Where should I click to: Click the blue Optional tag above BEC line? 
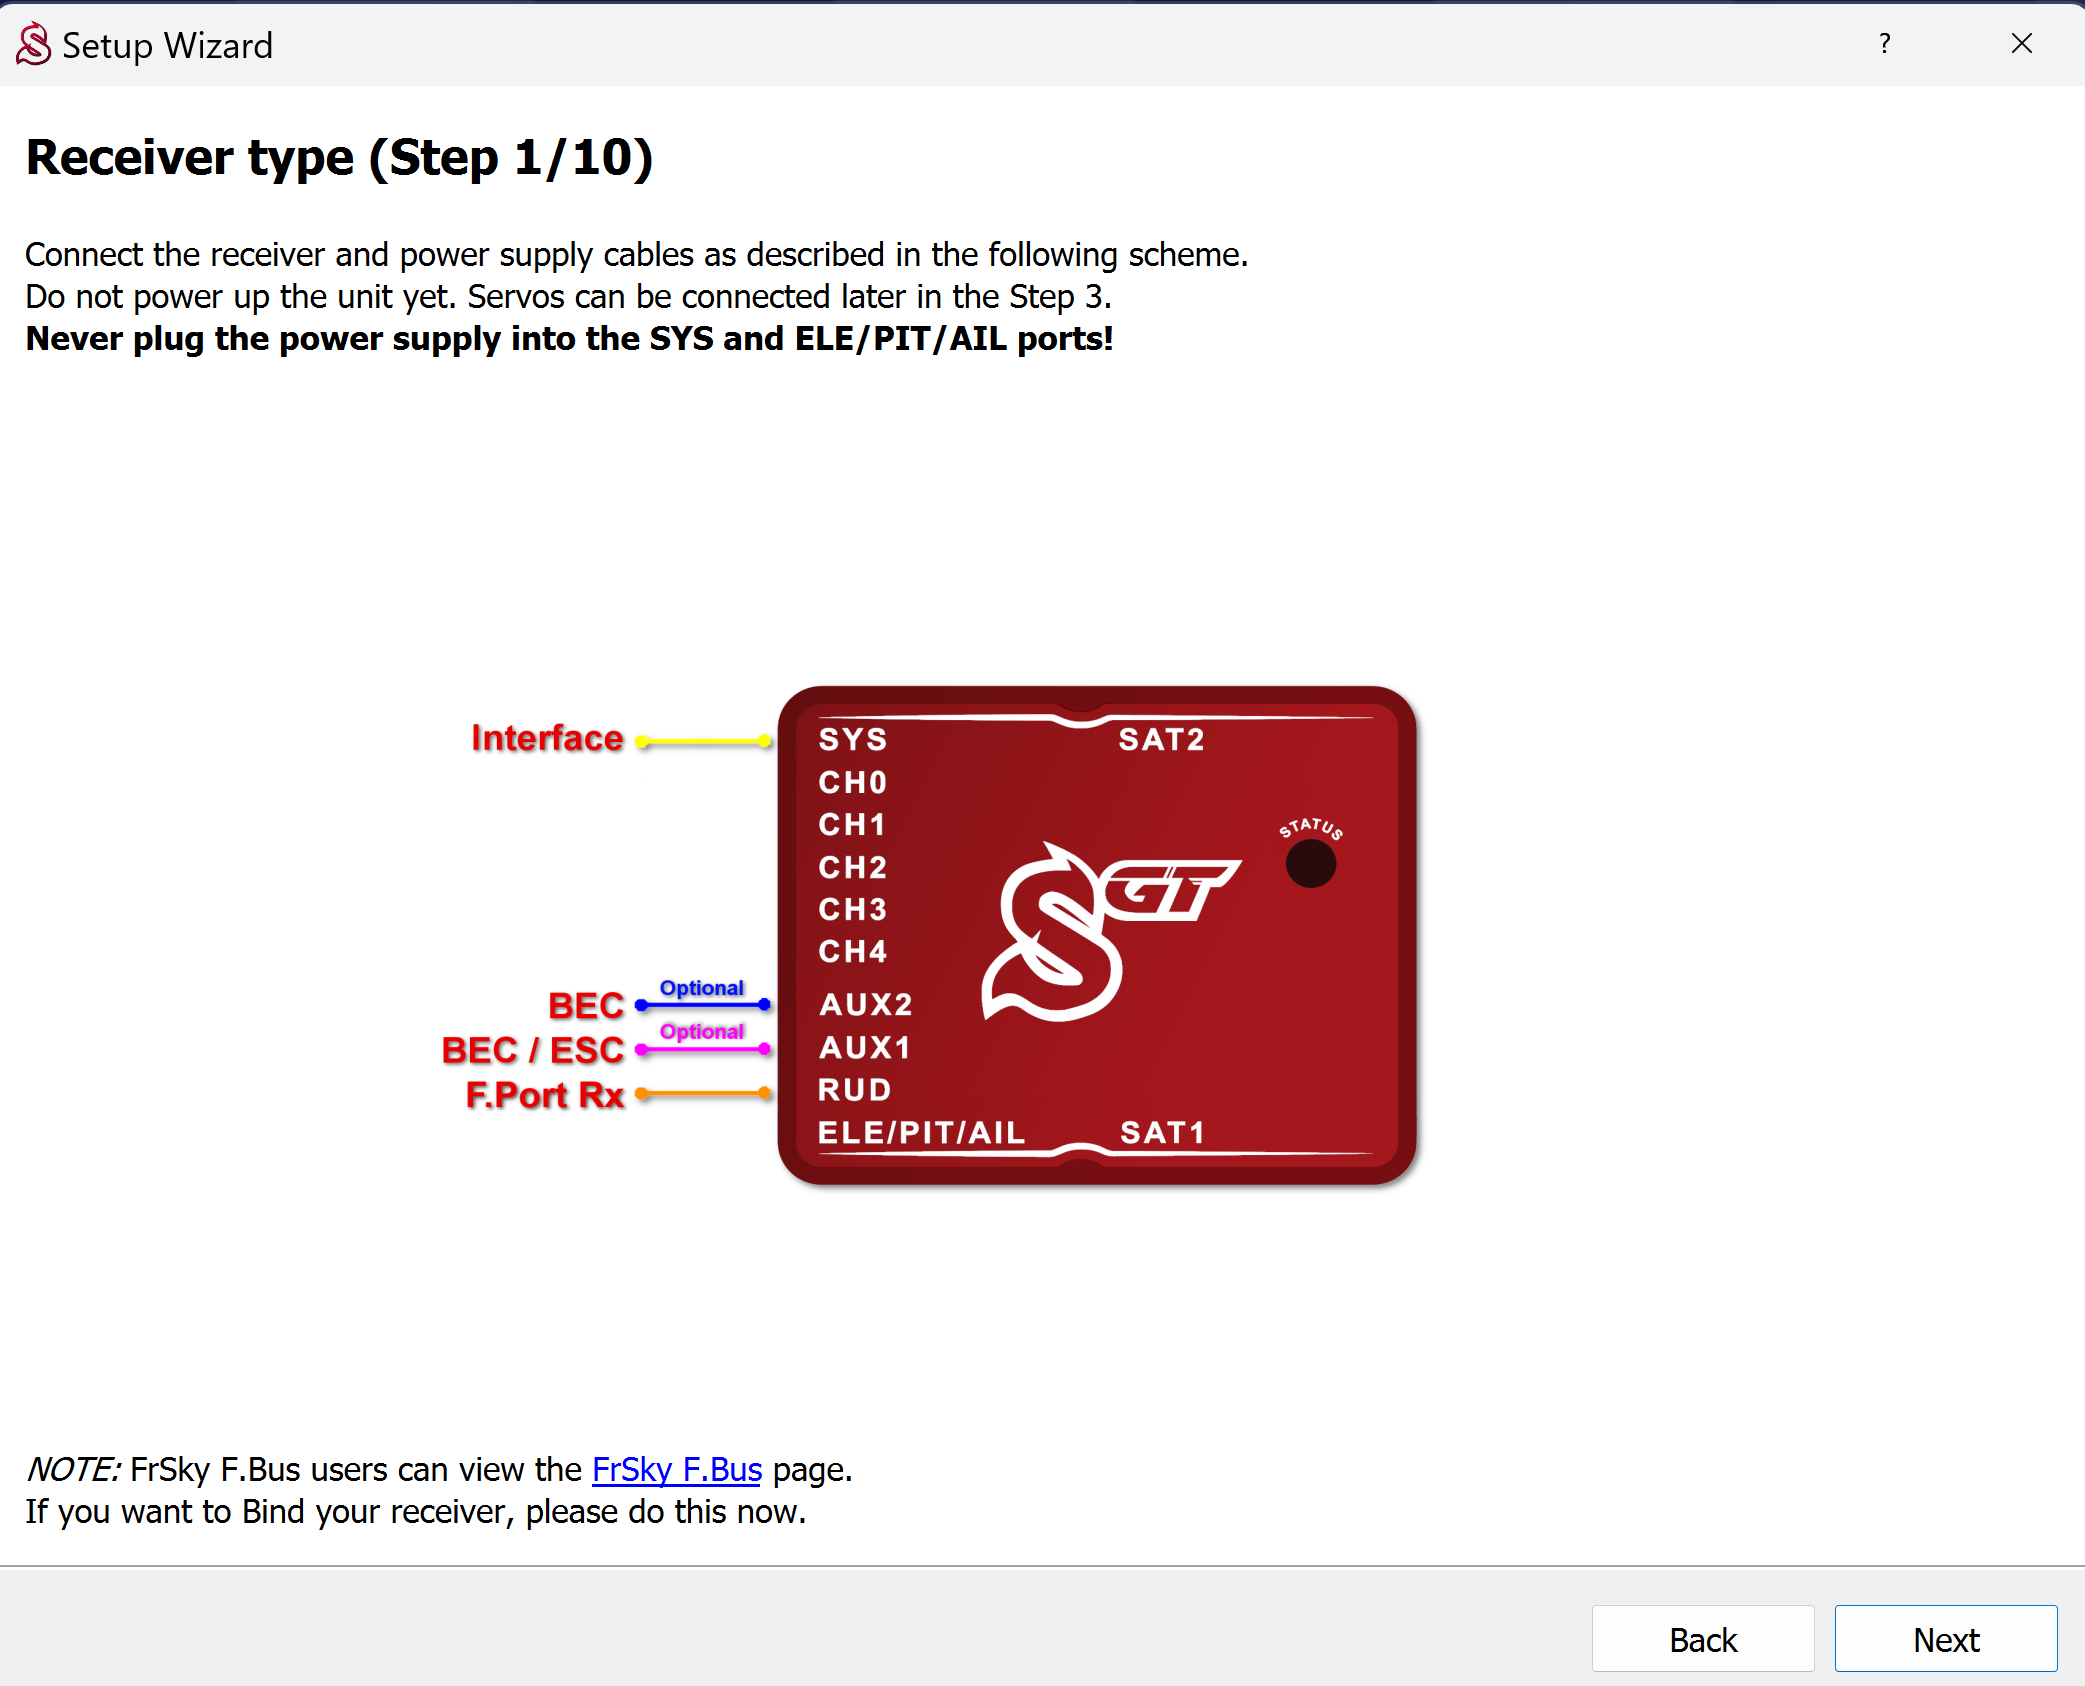point(701,987)
